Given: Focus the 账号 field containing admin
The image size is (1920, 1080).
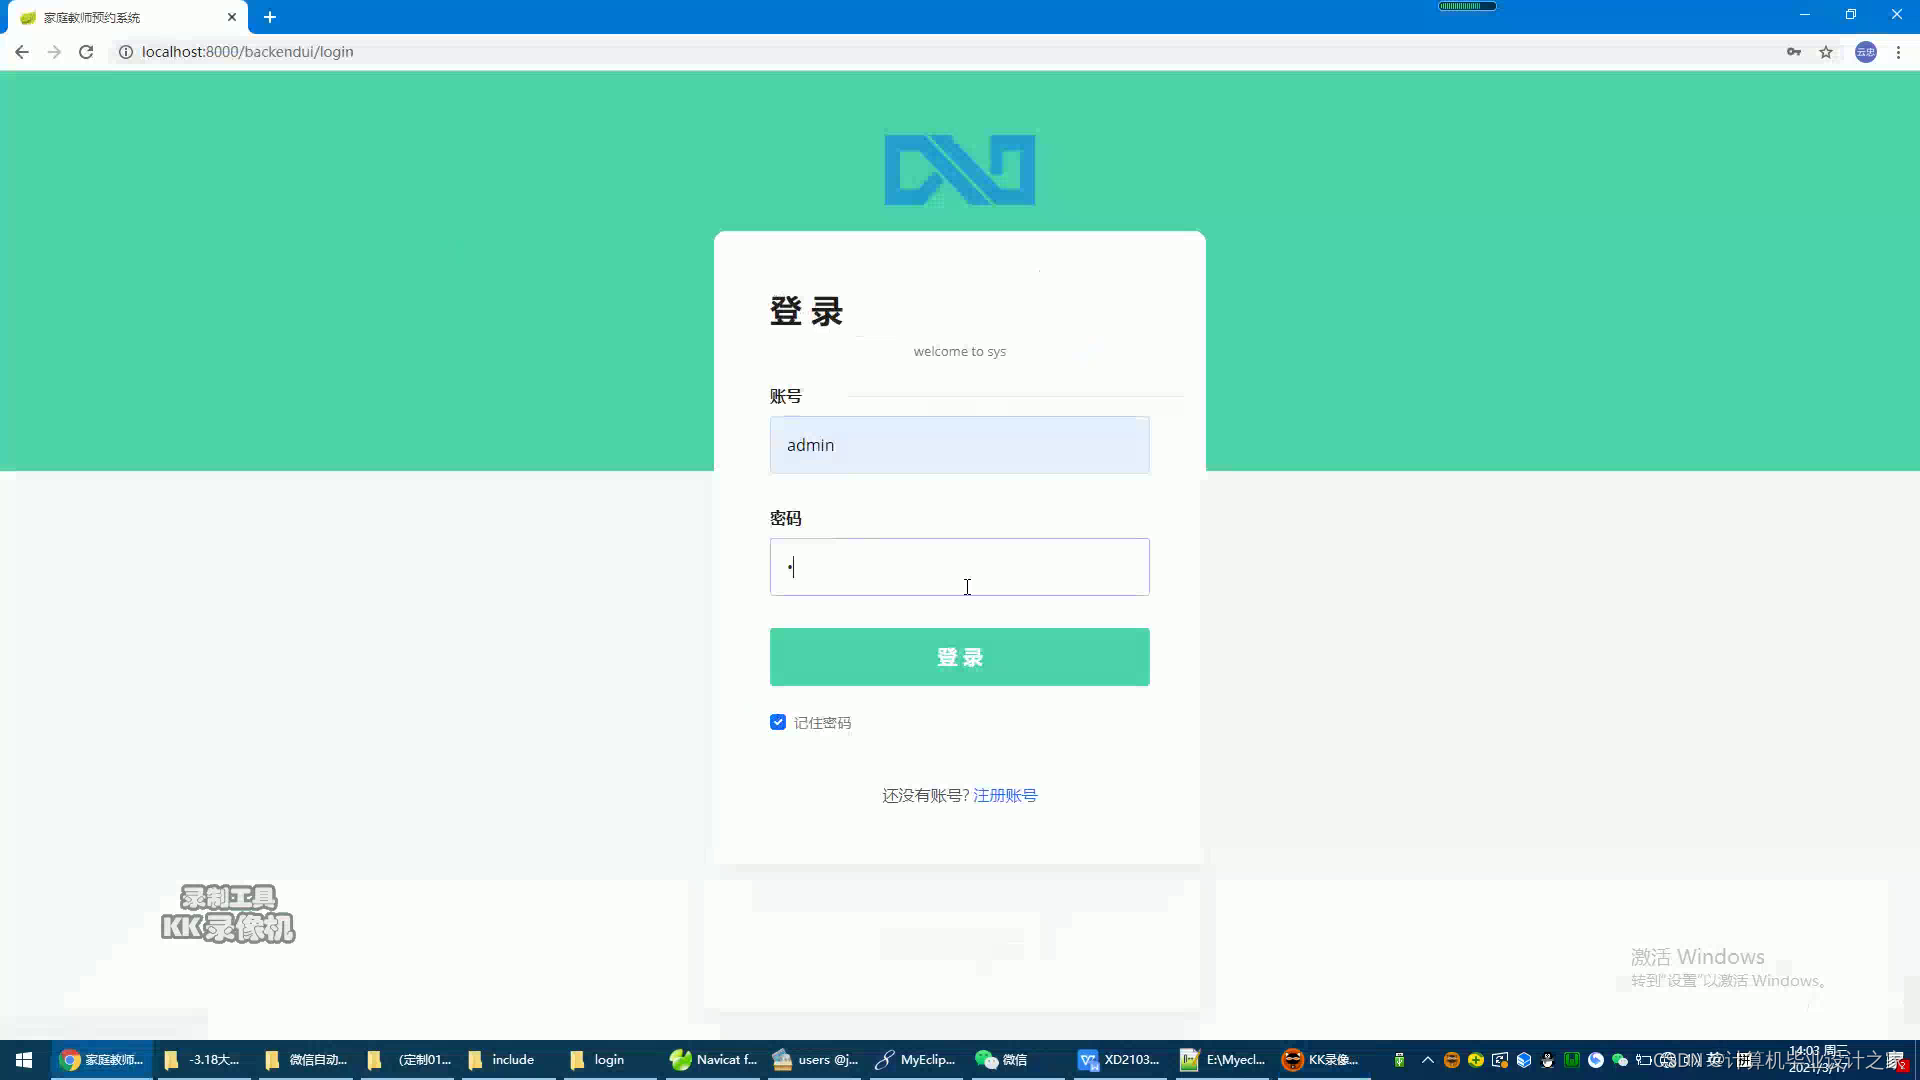Looking at the screenshot, I should 959,445.
